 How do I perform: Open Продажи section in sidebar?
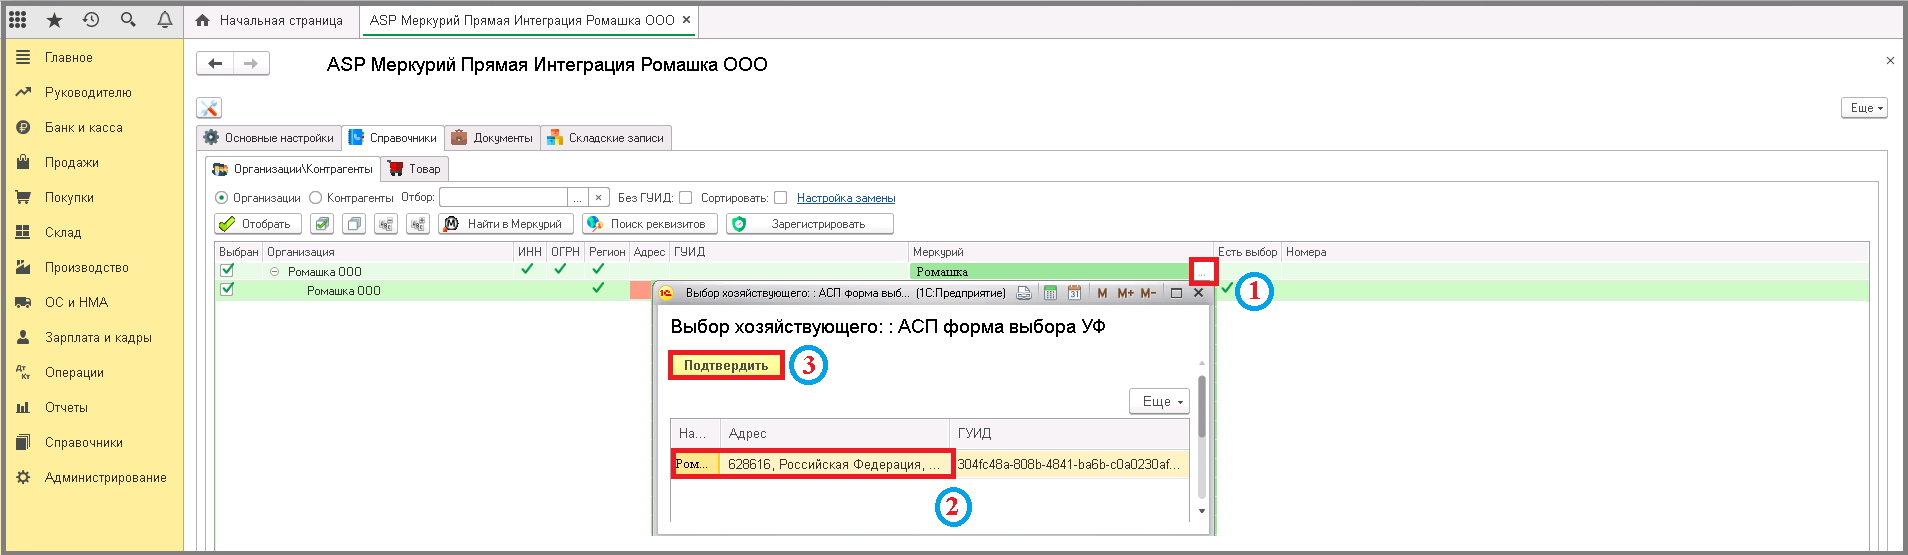coord(71,163)
